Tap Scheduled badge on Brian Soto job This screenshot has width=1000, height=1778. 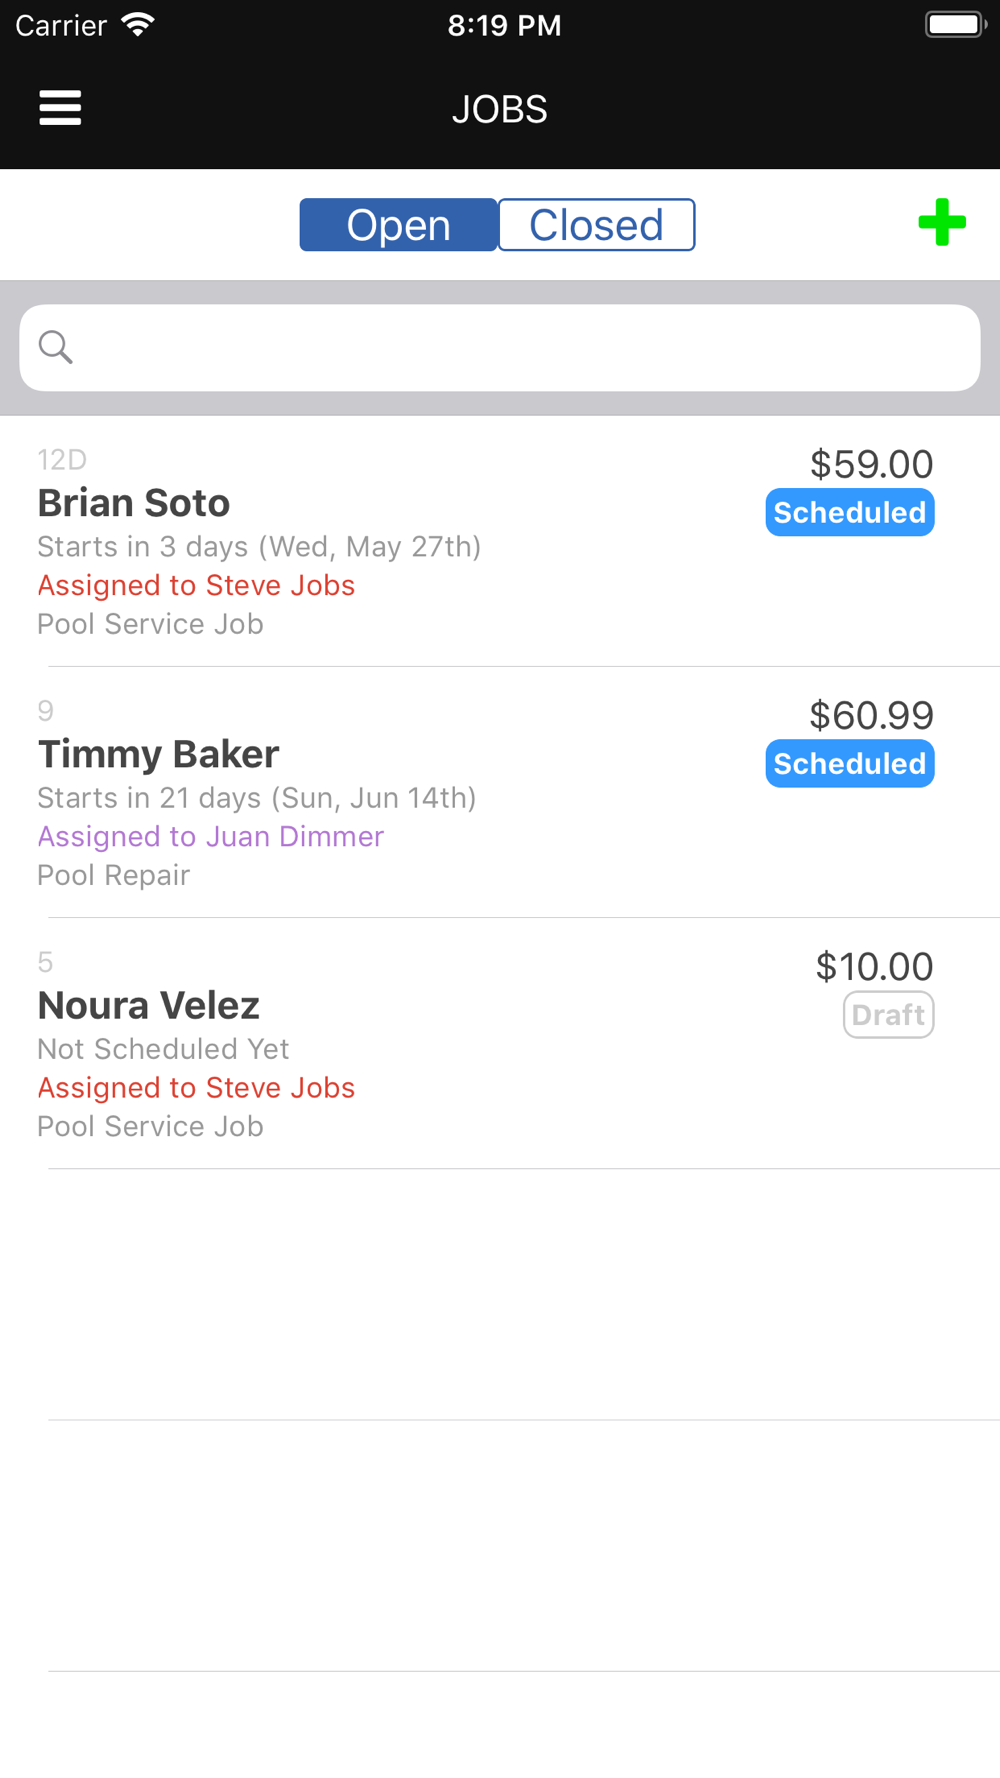850,513
